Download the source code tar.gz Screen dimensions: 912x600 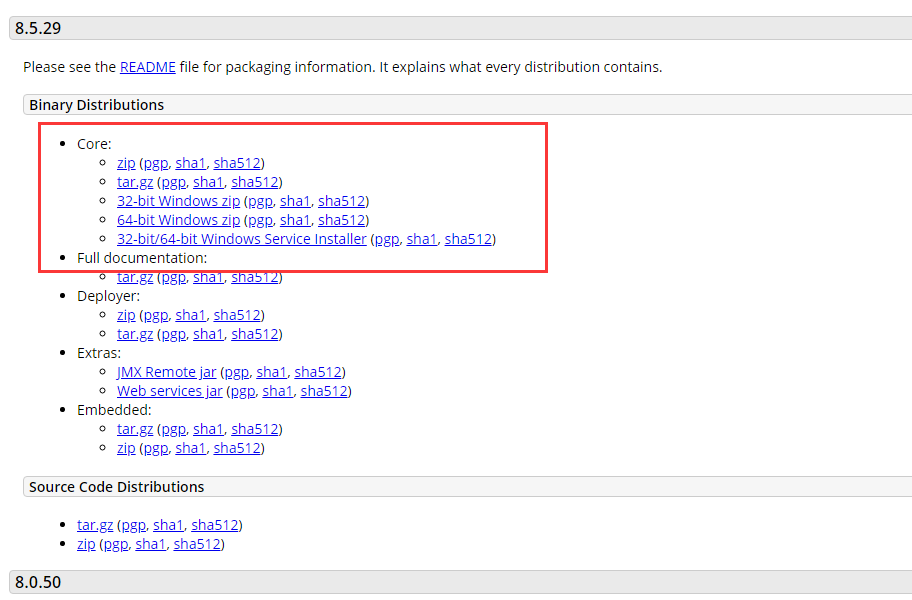pyautogui.click(x=95, y=525)
